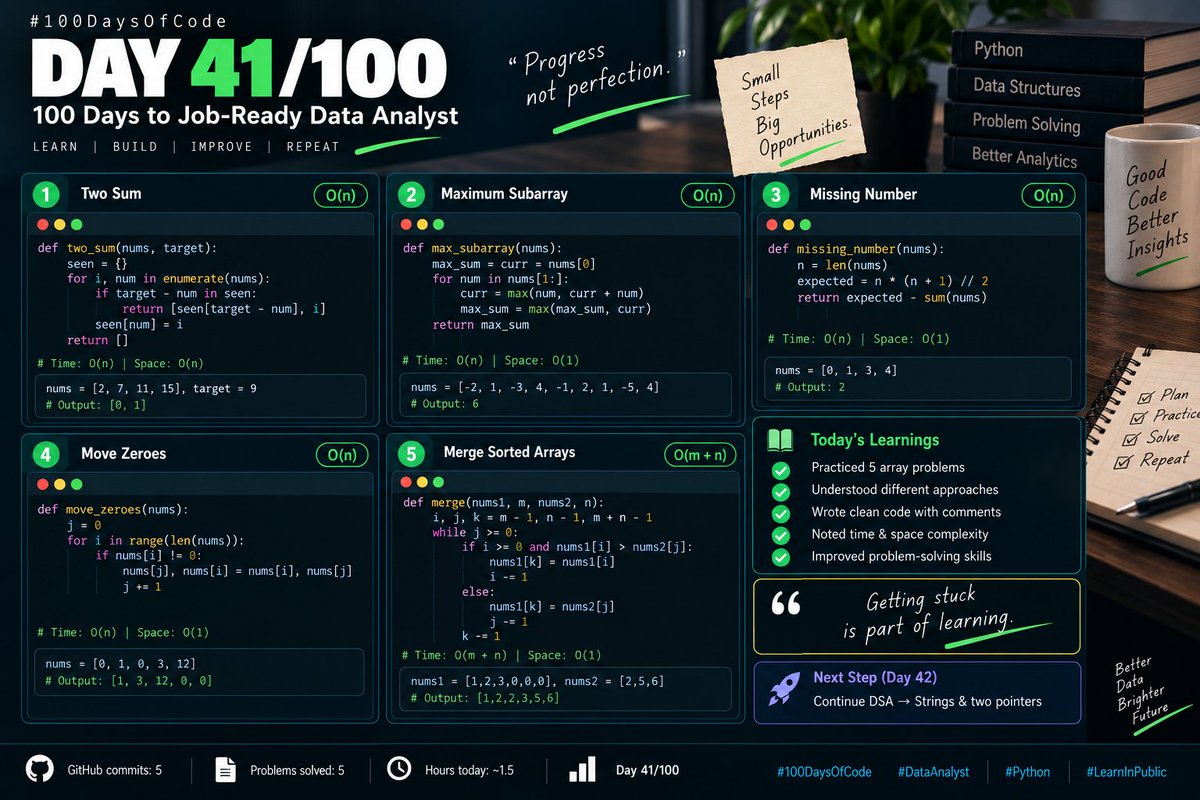Click the number 1 circle beside Two Sum

tap(46, 194)
